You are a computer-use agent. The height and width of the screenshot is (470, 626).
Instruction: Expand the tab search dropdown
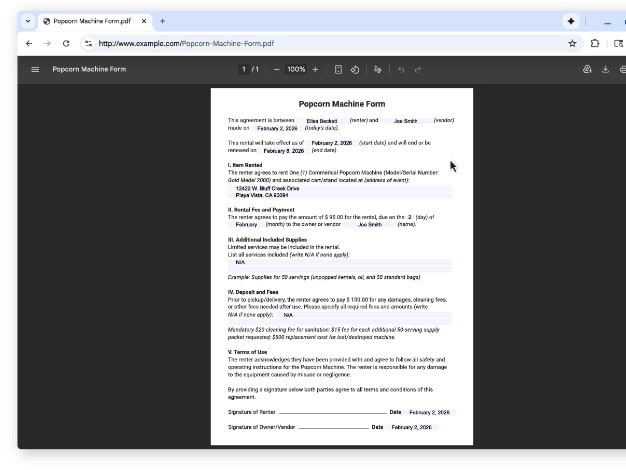tap(27, 20)
